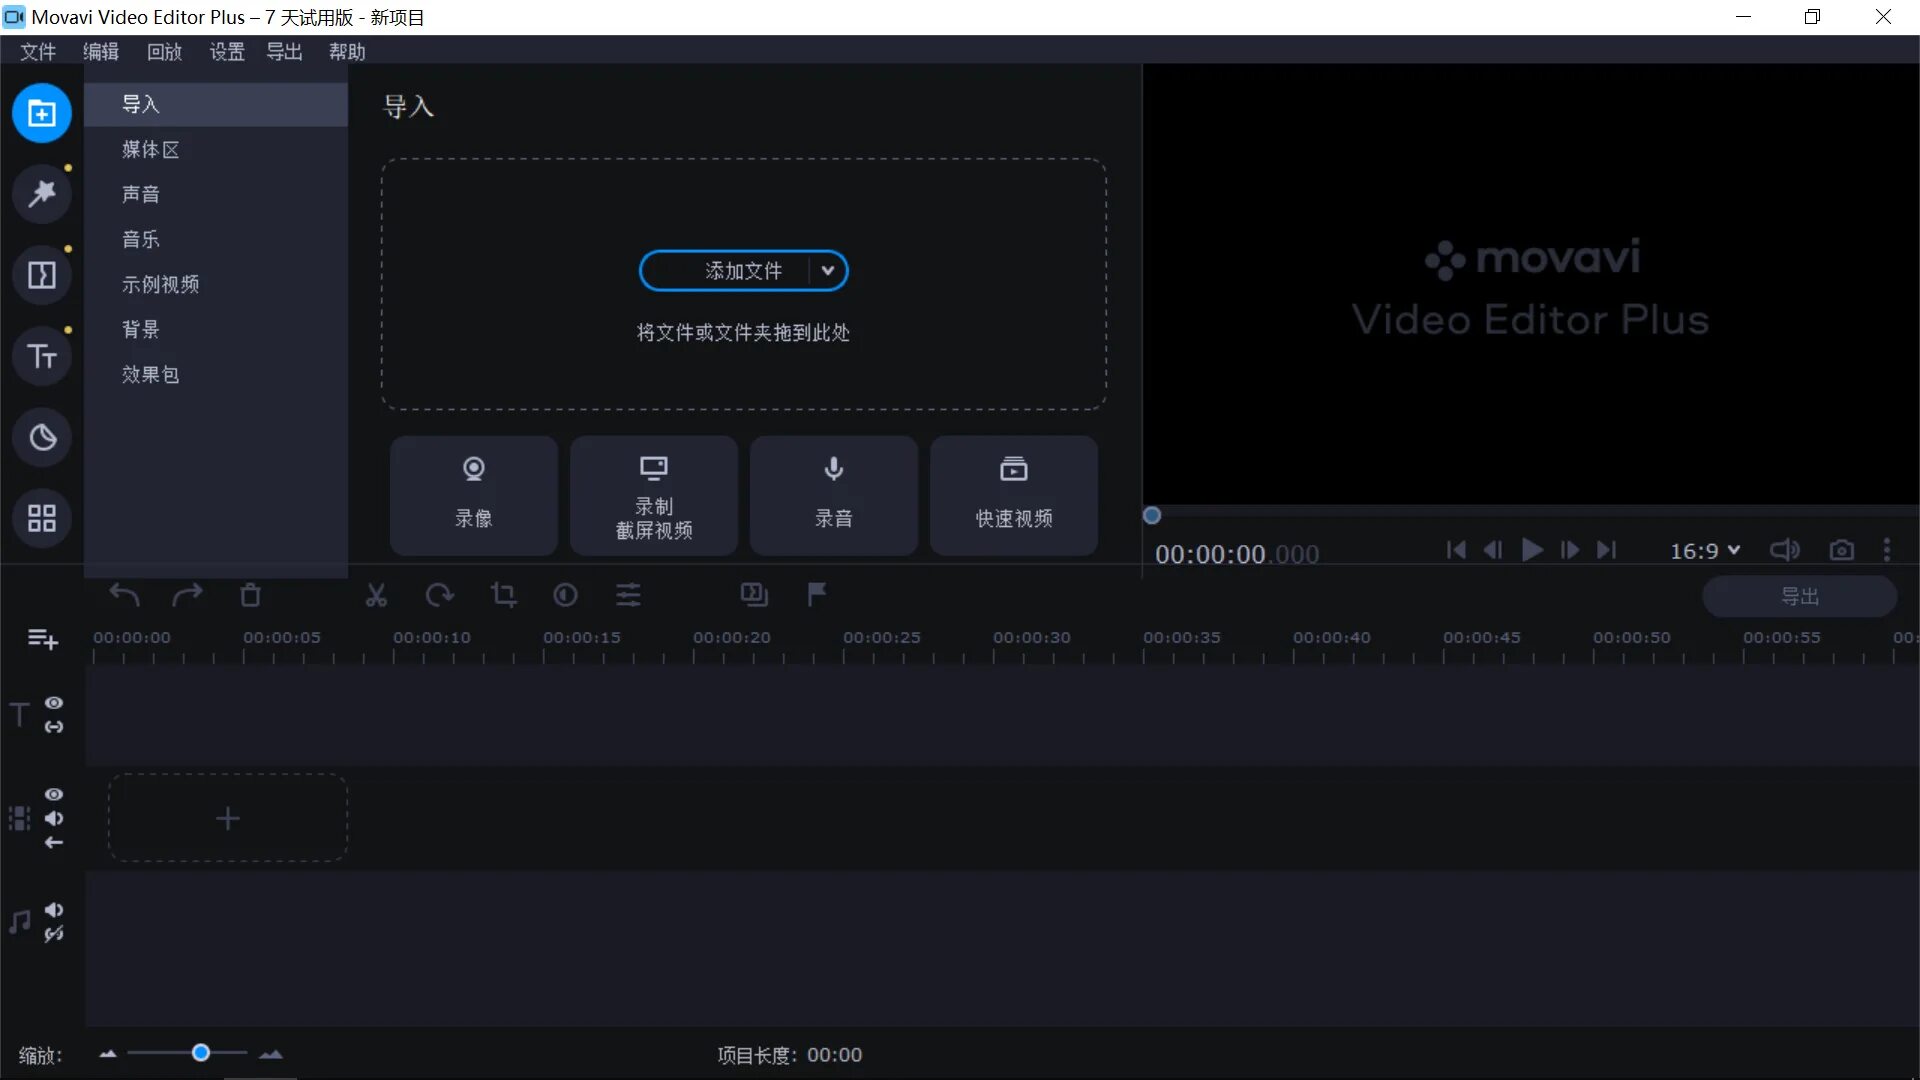
Task: Toggle visibility of the title track
Action: coord(54,701)
